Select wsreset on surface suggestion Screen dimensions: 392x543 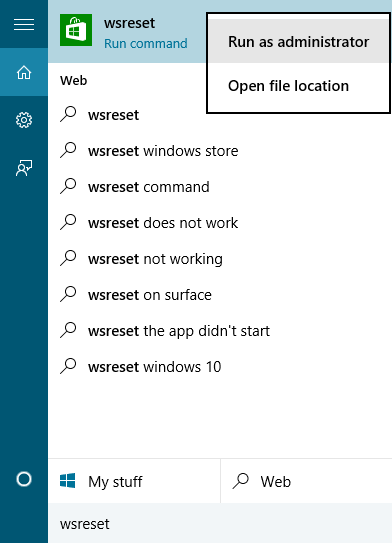[220, 295]
